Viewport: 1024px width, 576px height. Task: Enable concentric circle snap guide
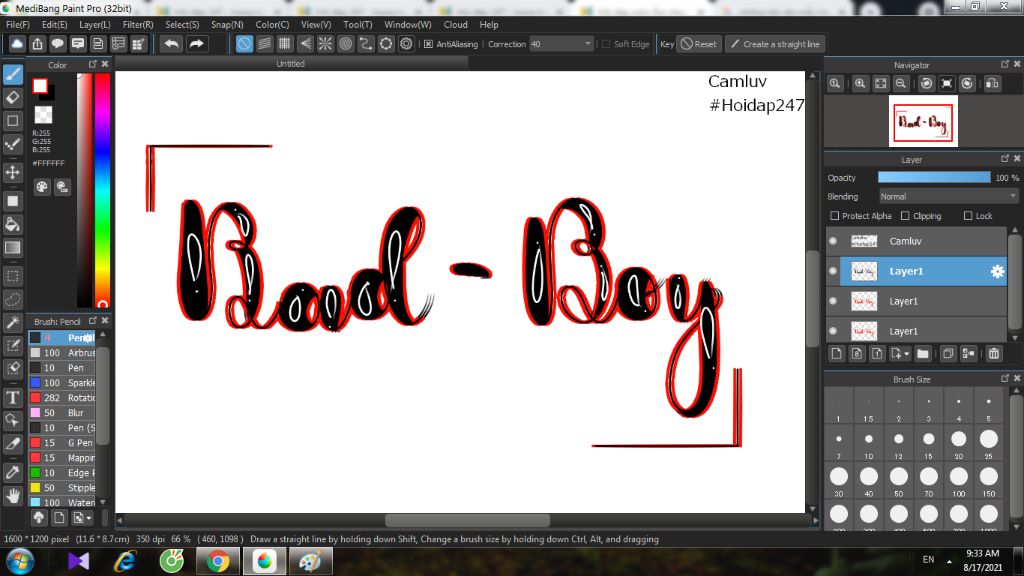coord(345,44)
